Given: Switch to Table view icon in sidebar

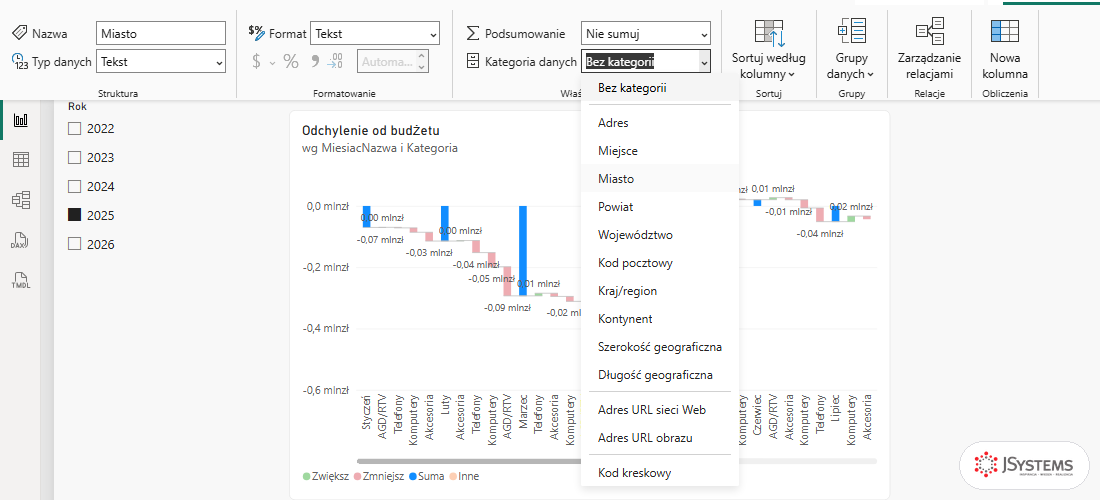Looking at the screenshot, I should click(x=21, y=160).
